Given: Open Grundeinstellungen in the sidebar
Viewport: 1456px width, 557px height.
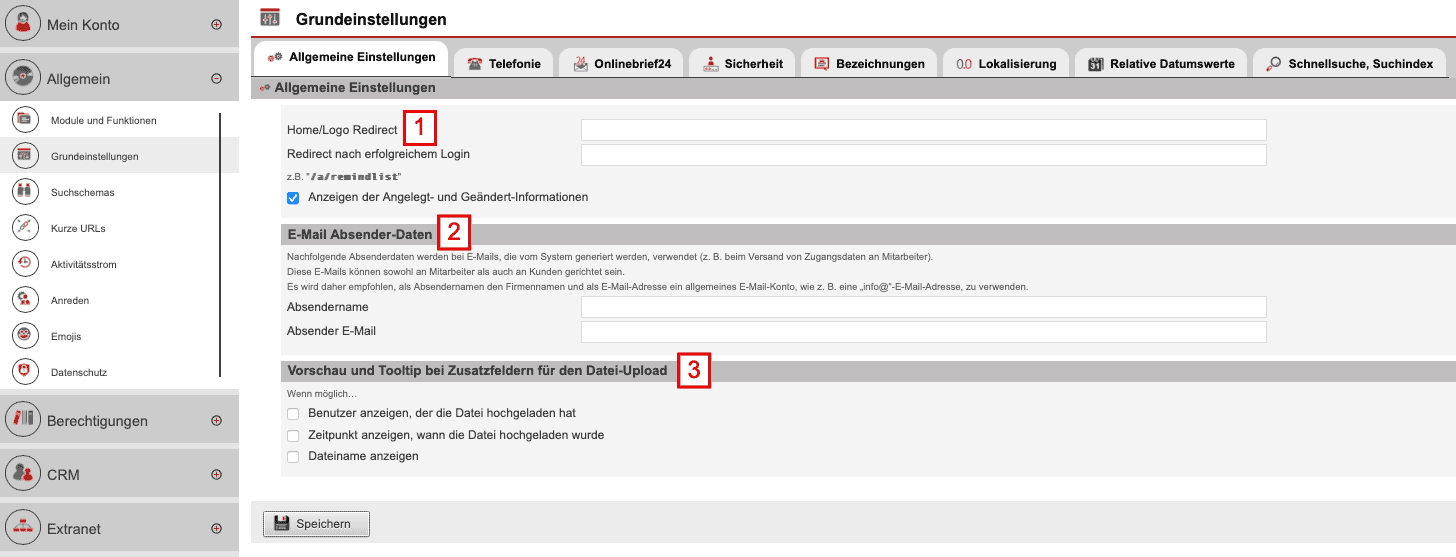Looking at the screenshot, I should 94,156.
